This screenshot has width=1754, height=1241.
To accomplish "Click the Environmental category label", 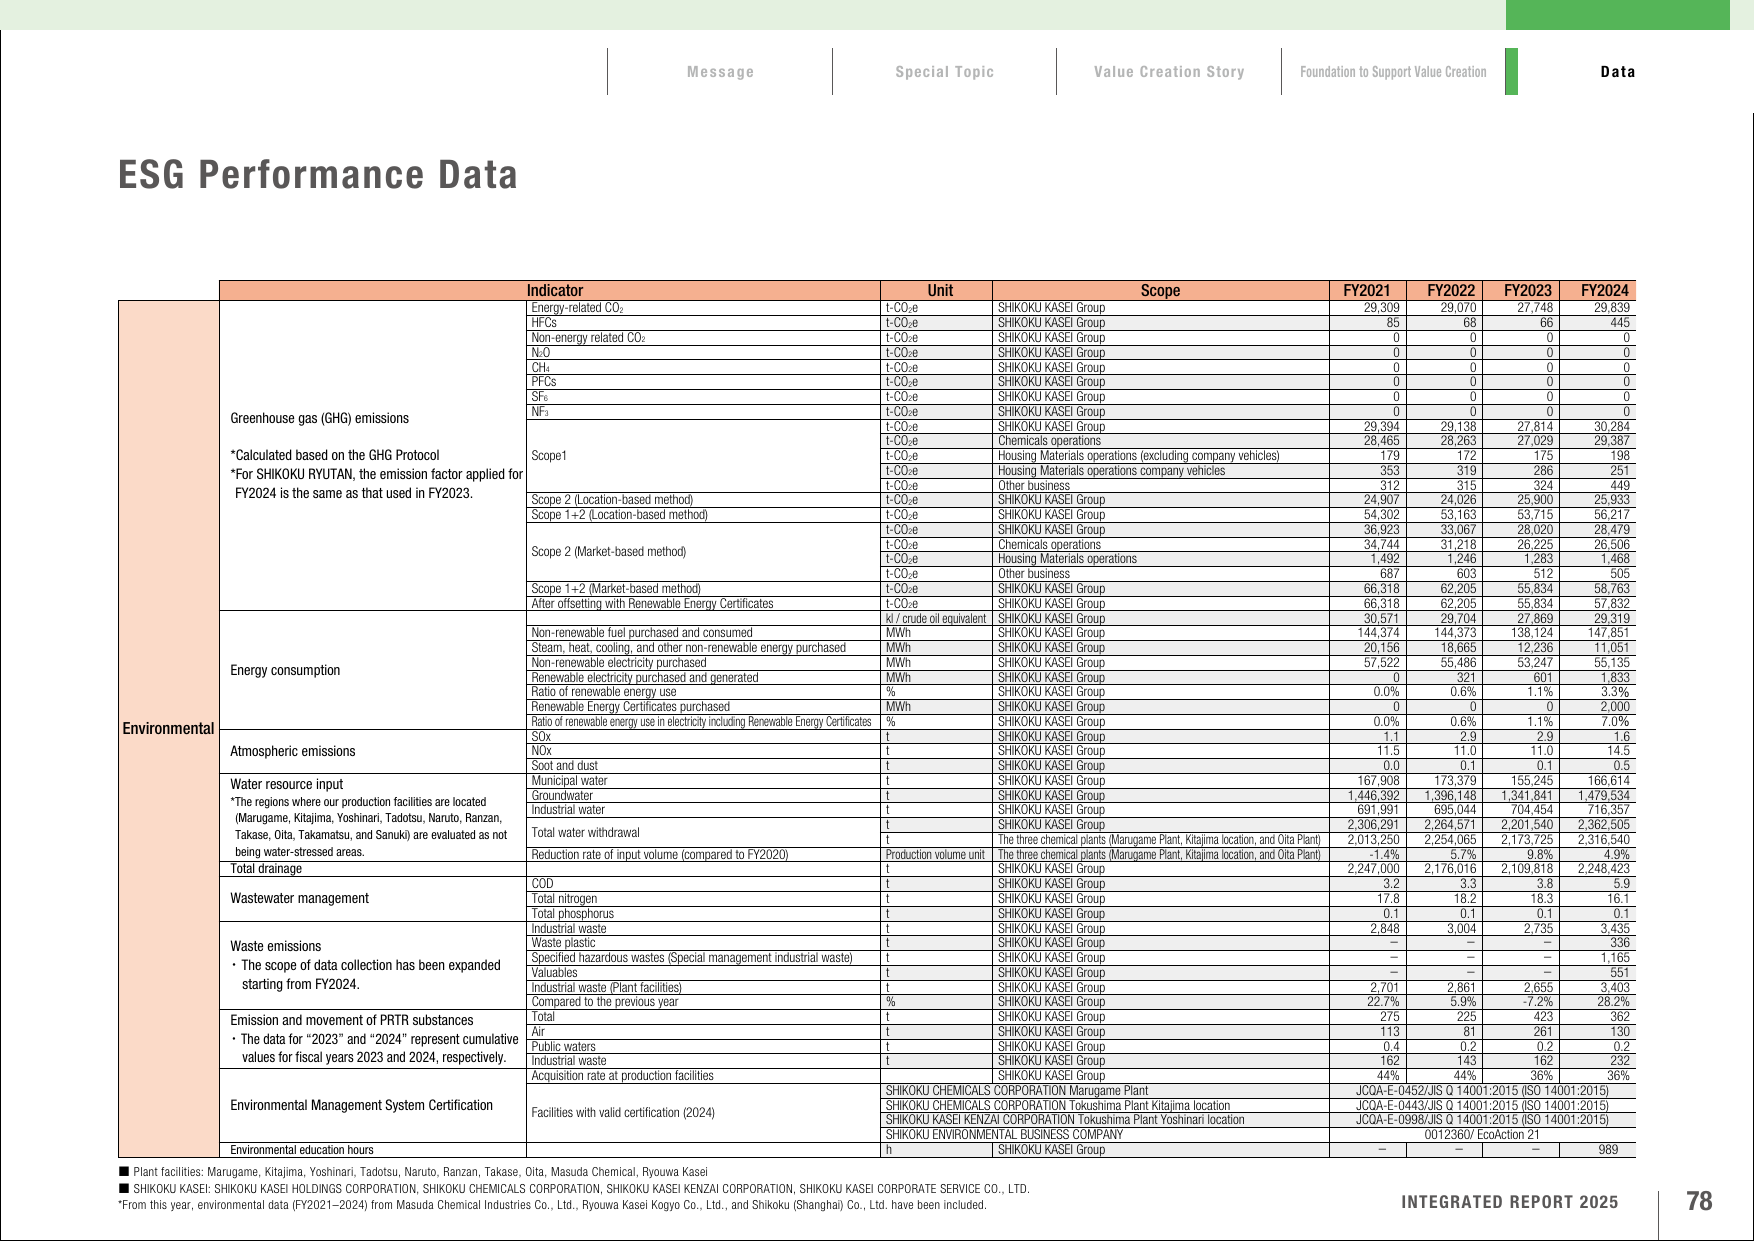I will click(168, 728).
